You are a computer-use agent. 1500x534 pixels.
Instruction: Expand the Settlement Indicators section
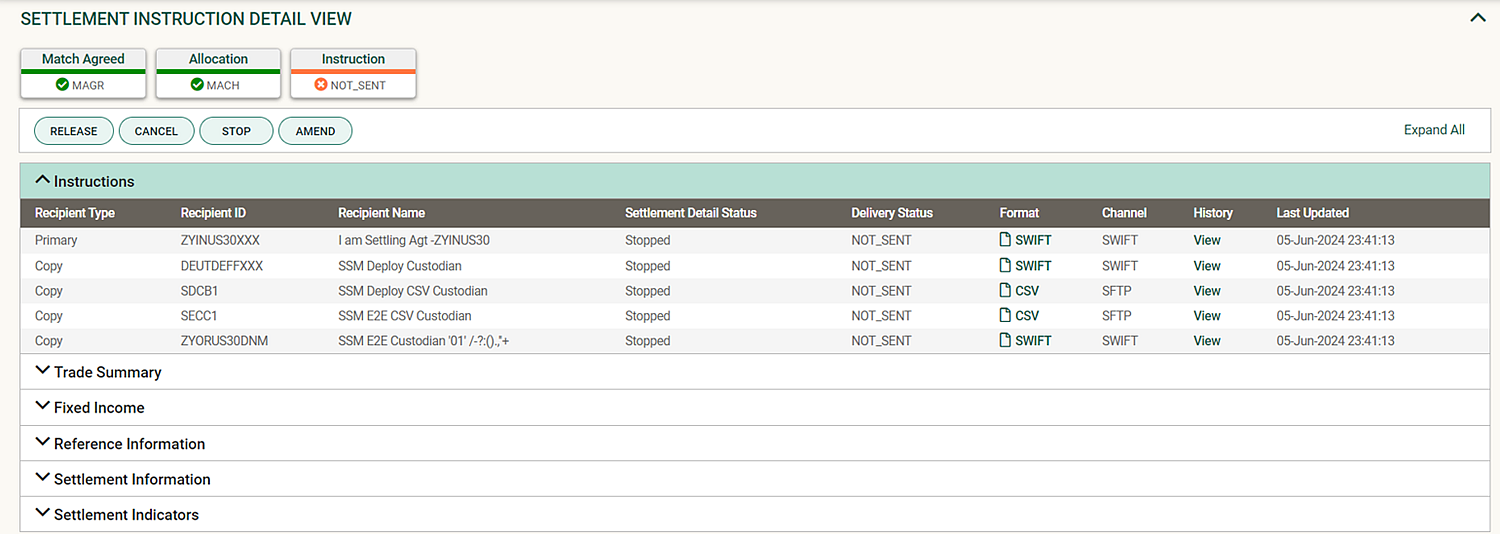42,514
